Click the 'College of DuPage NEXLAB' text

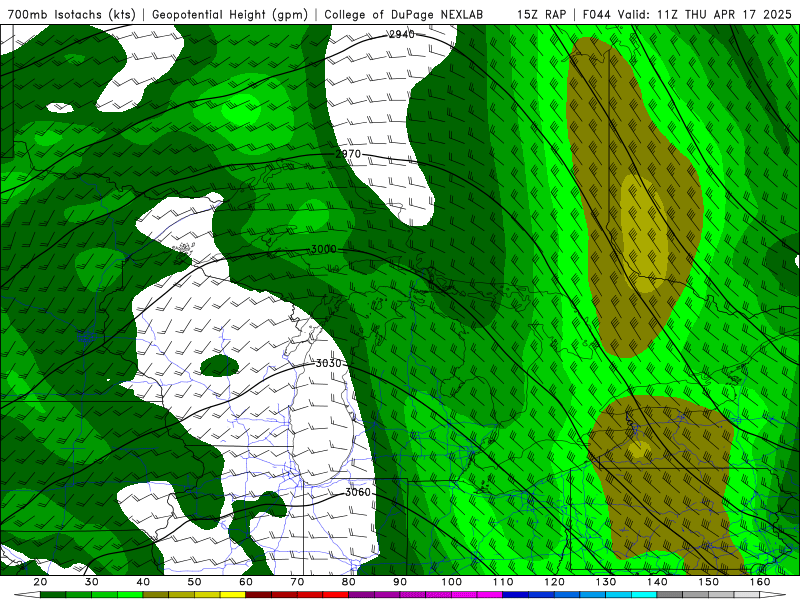pyautogui.click(x=403, y=14)
